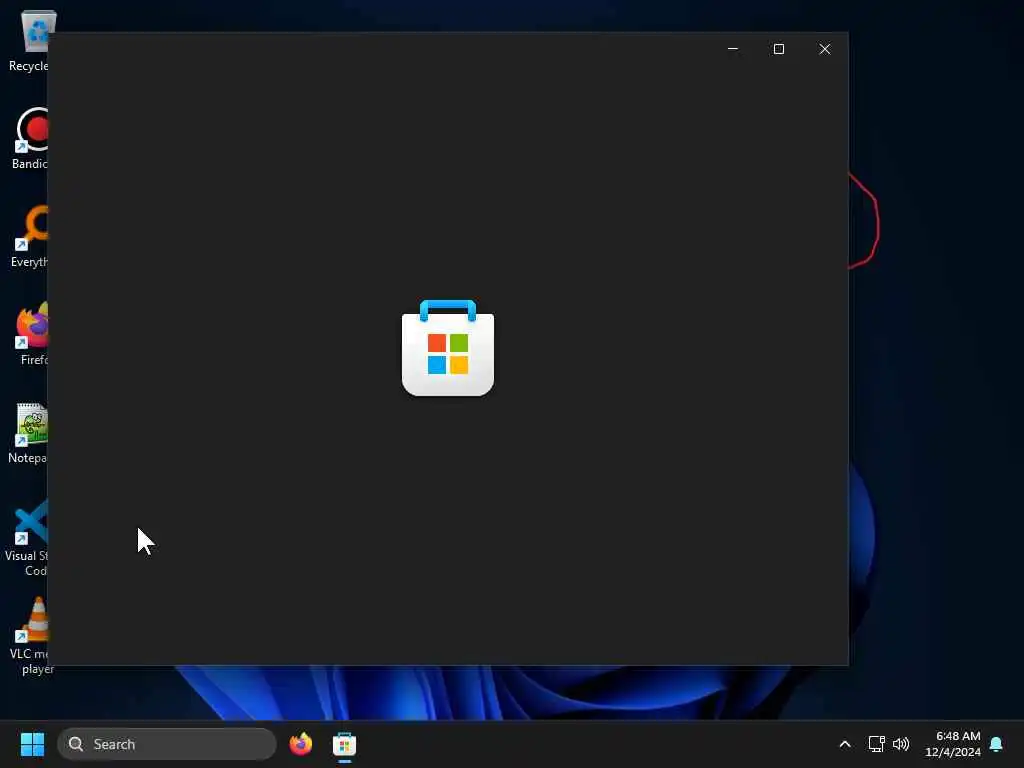Viewport: 1024px width, 768px height.
Task: Select the VLC media player desktop shortcut
Action: pyautogui.click(x=30, y=635)
